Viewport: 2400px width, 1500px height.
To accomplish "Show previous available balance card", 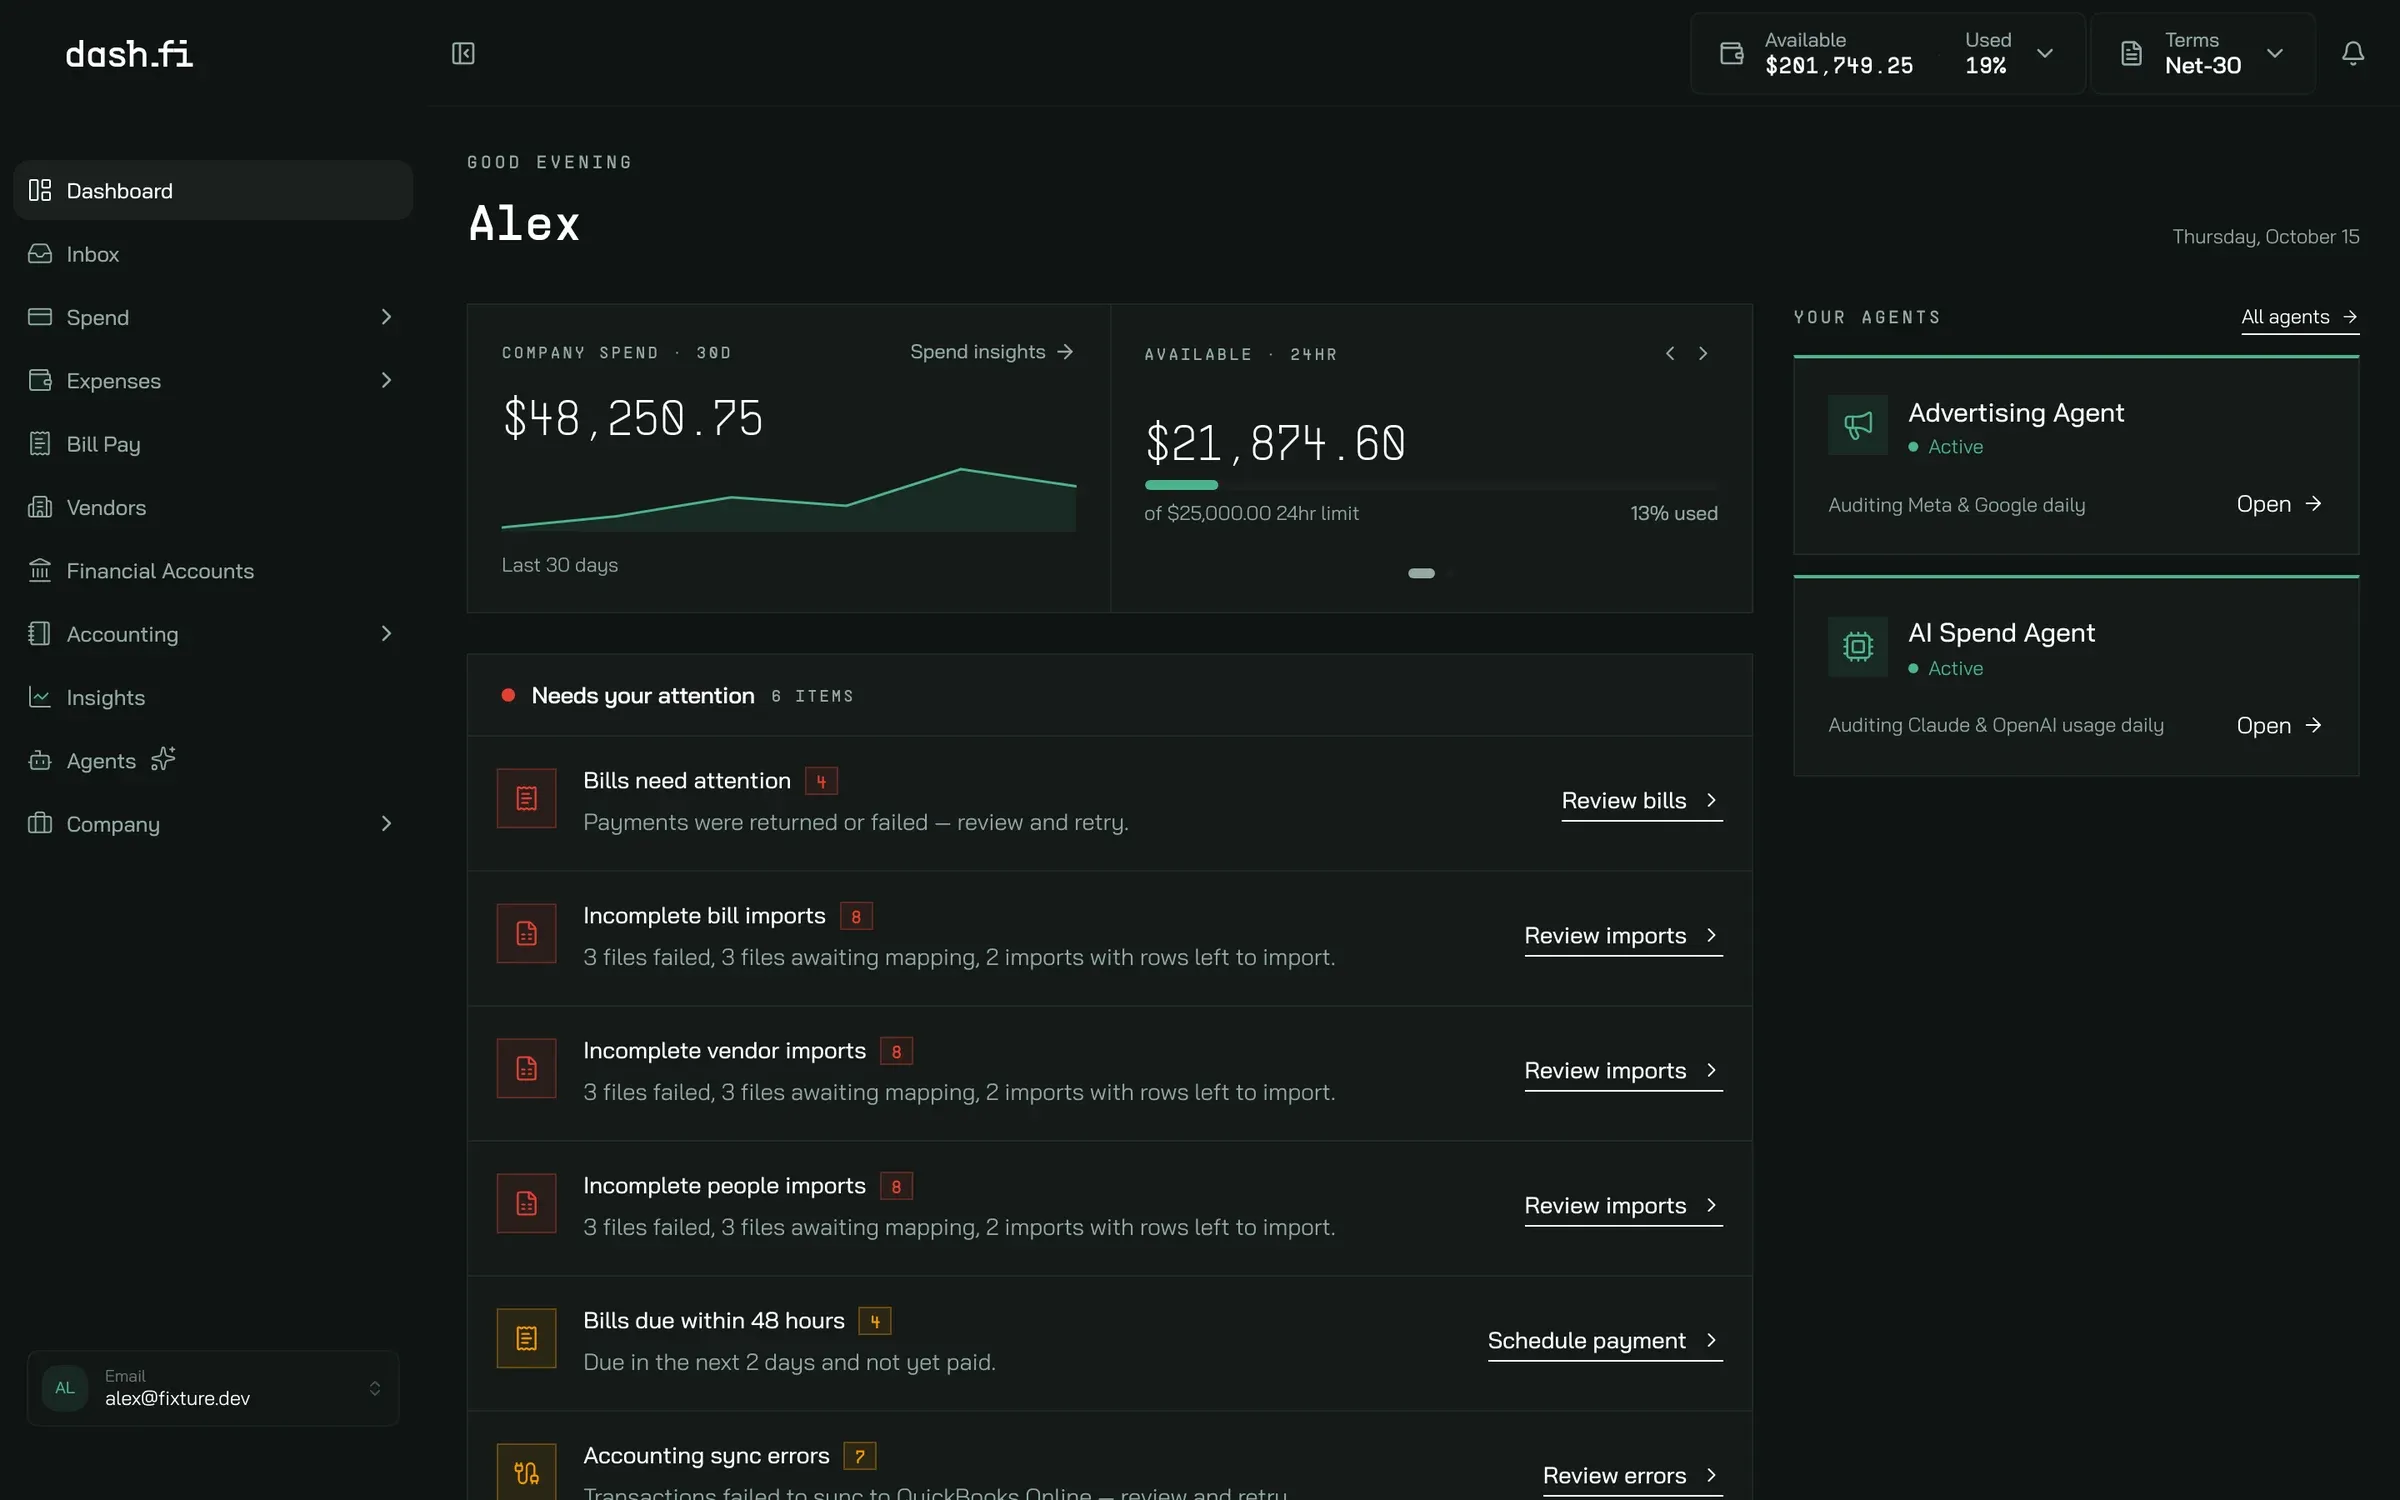I will [x=1670, y=353].
